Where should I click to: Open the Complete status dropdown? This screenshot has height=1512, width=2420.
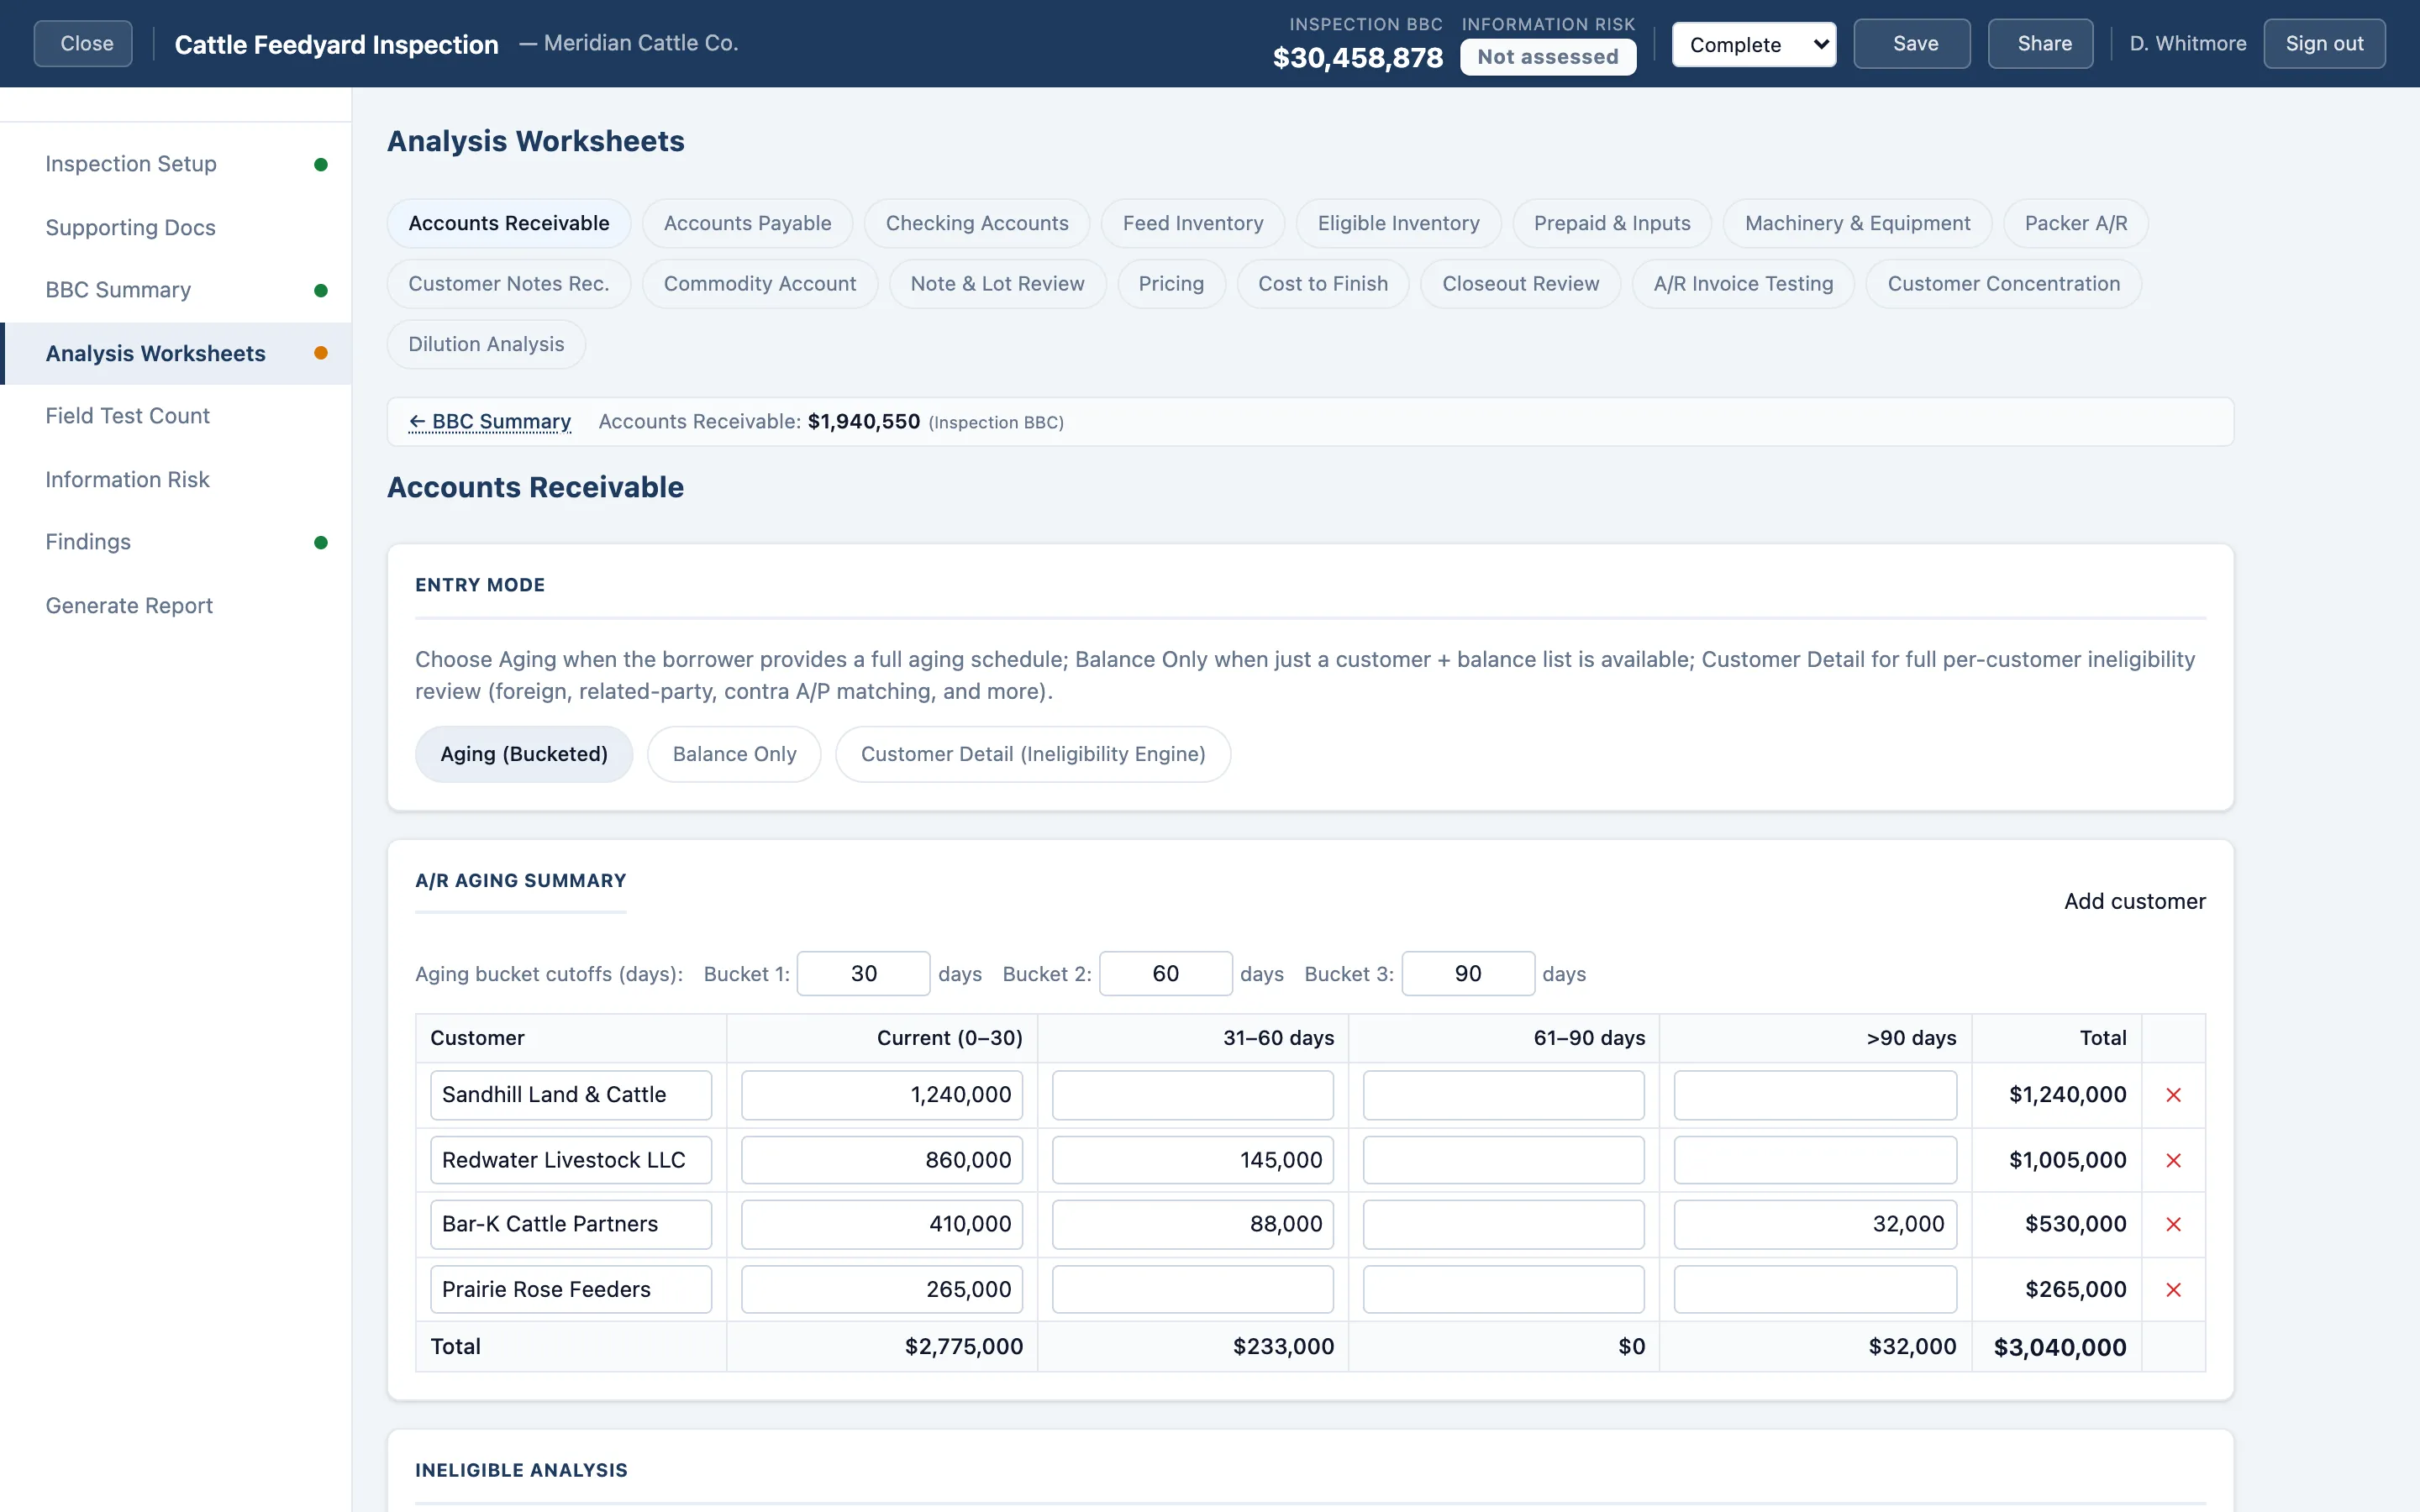pos(1754,44)
